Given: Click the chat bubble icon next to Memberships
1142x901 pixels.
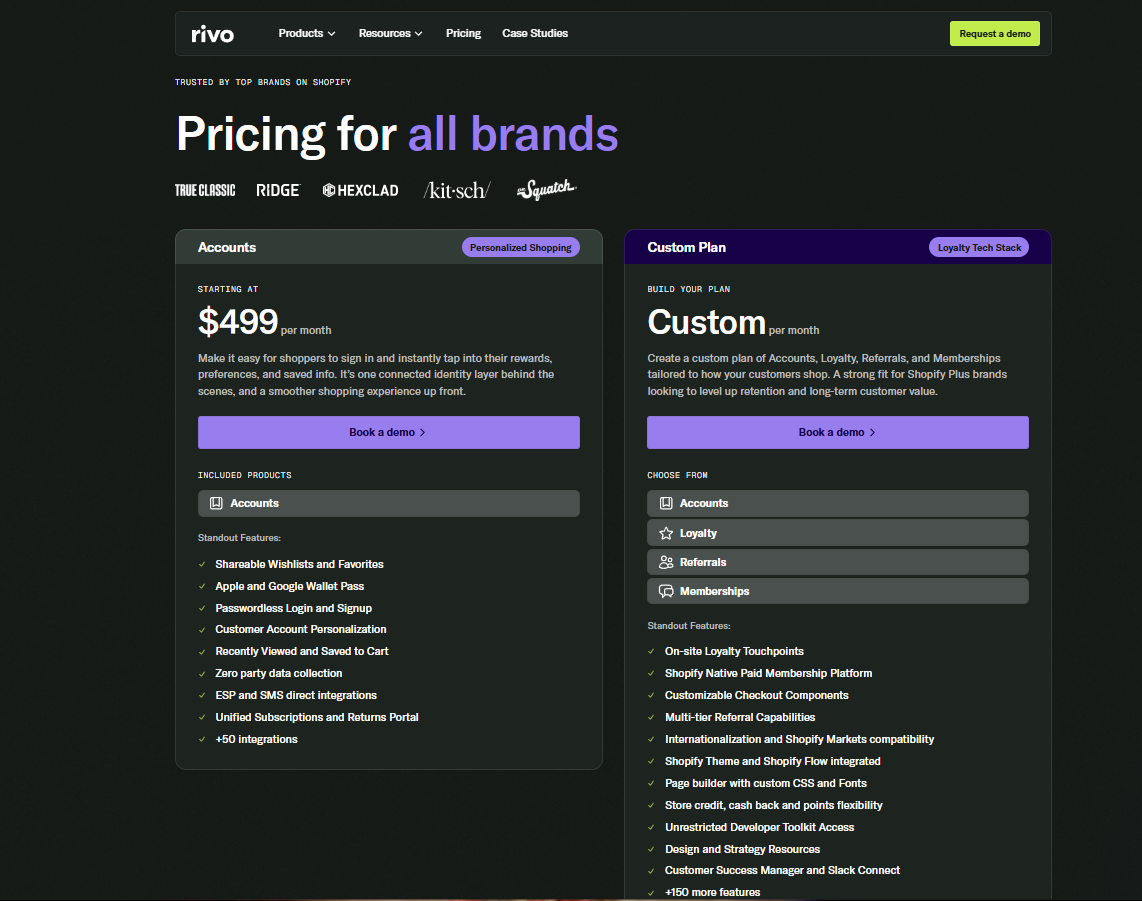Looking at the screenshot, I should pos(666,591).
